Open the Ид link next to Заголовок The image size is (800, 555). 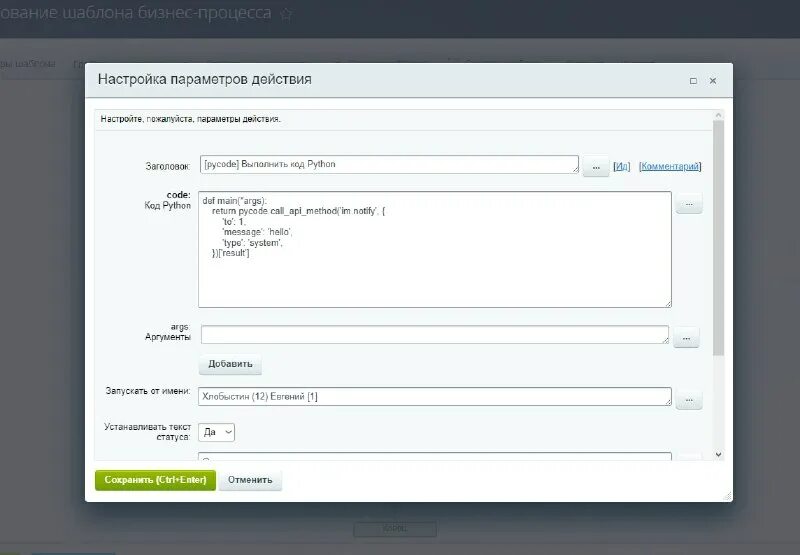[621, 166]
